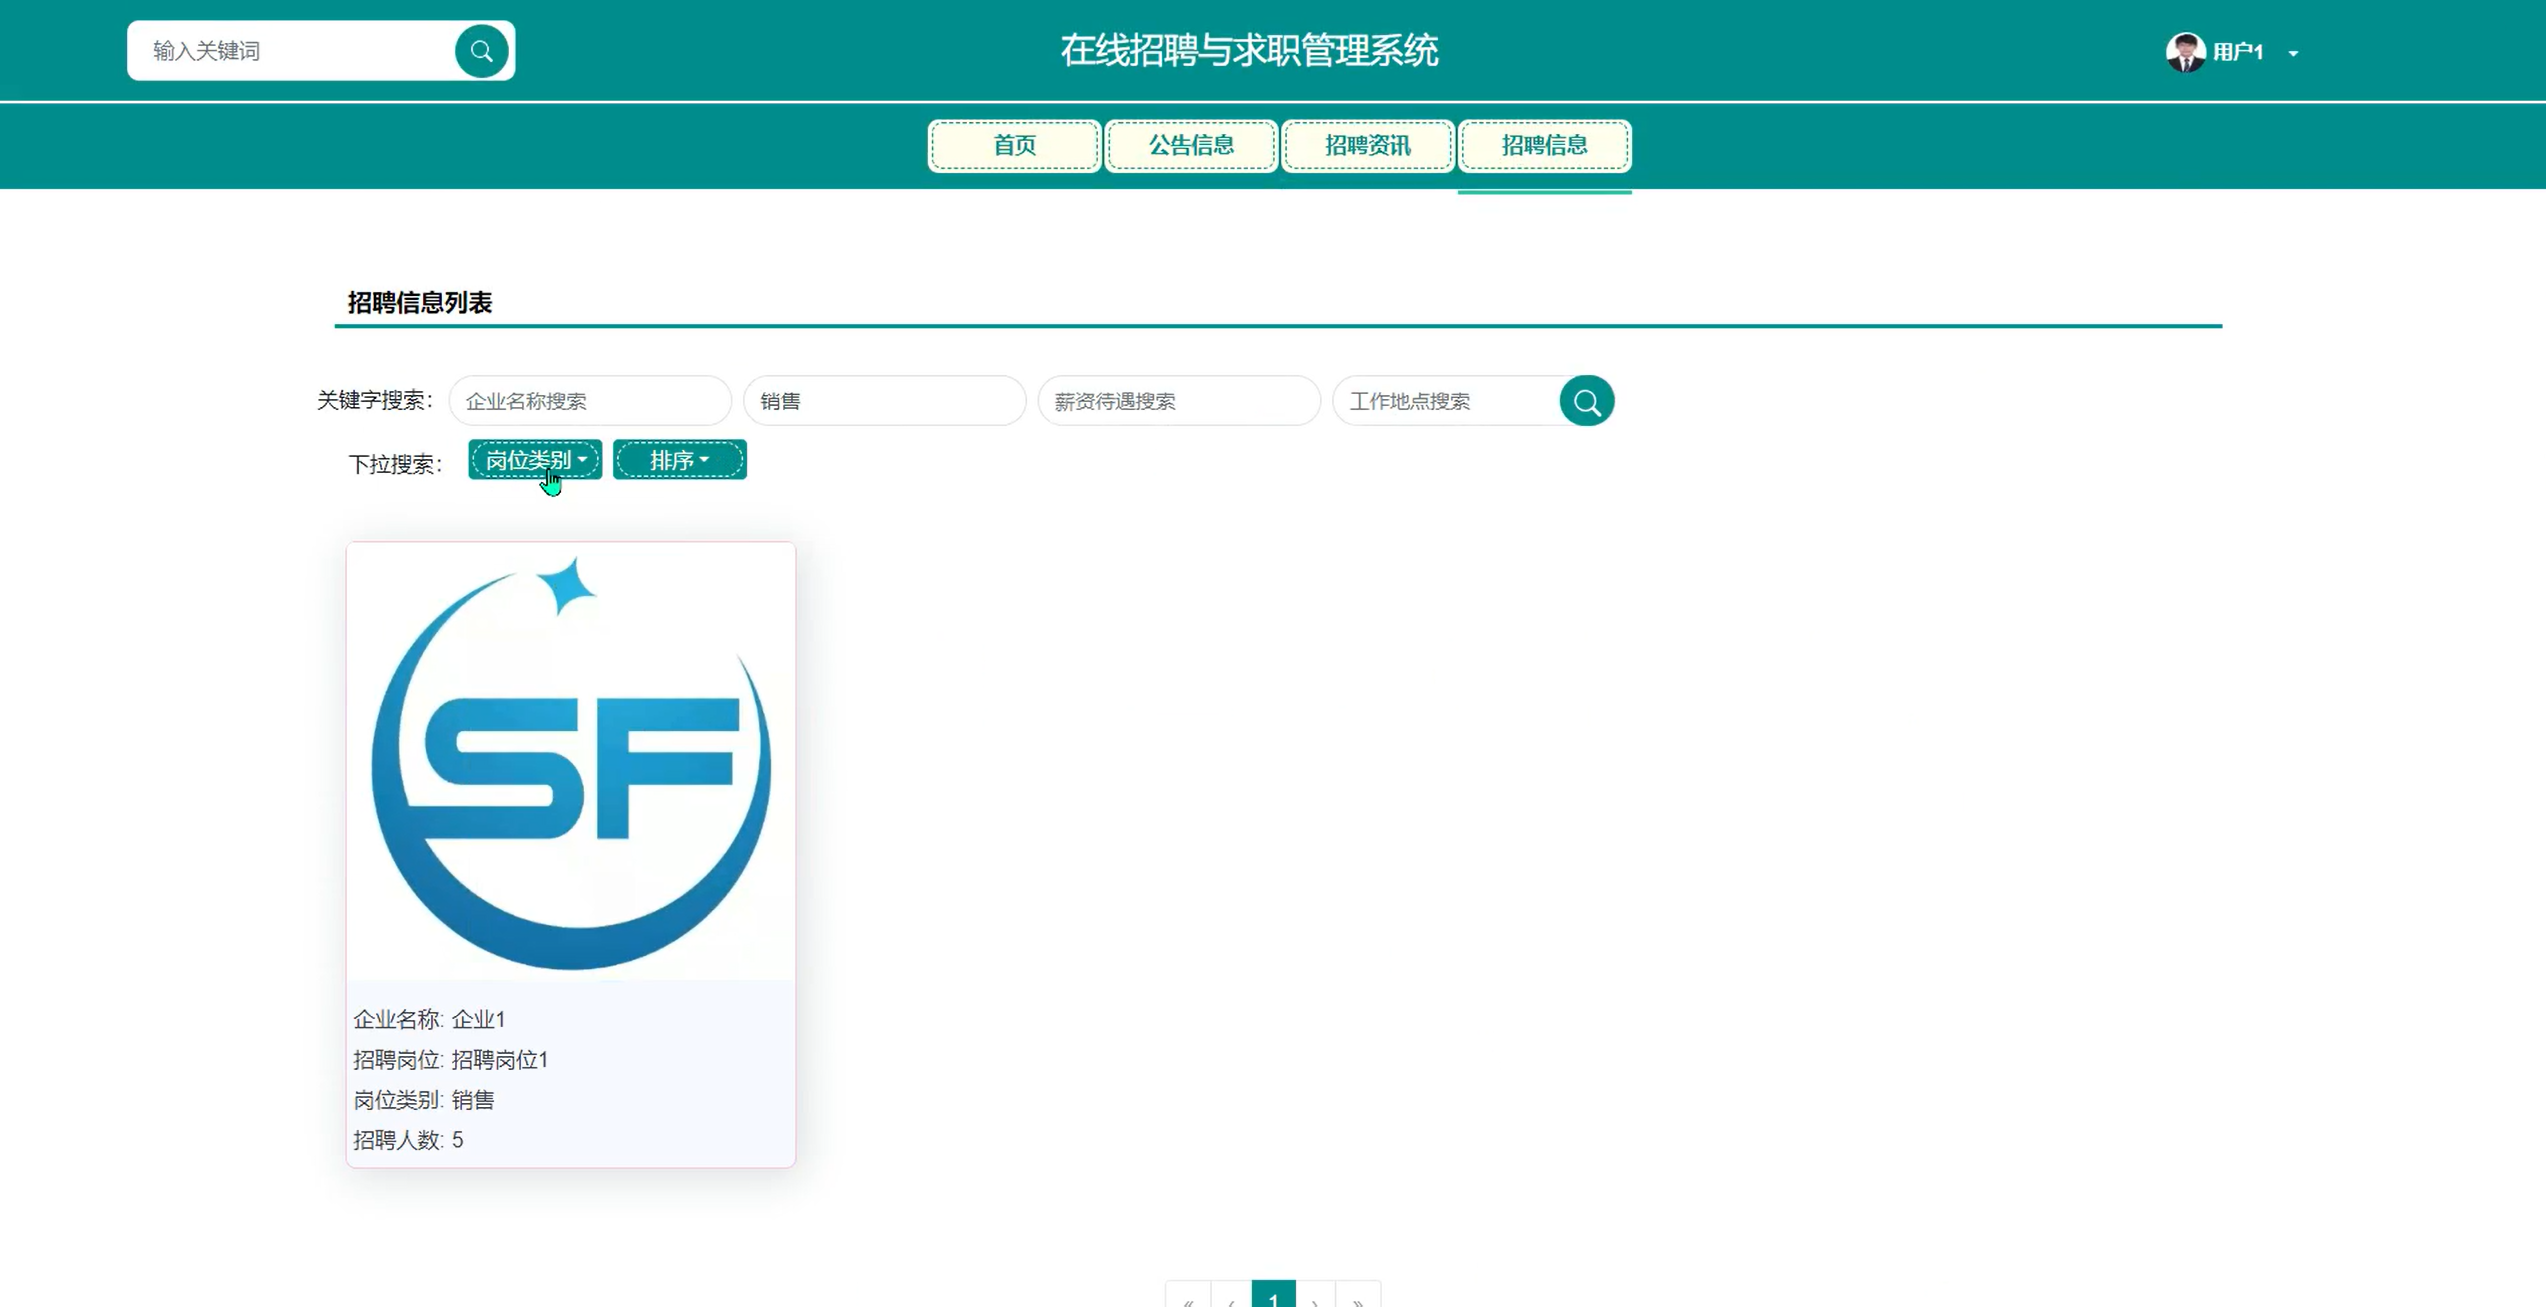This screenshot has height=1307, width=2546.
Task: Open the 排序 dropdown
Action: coord(679,460)
